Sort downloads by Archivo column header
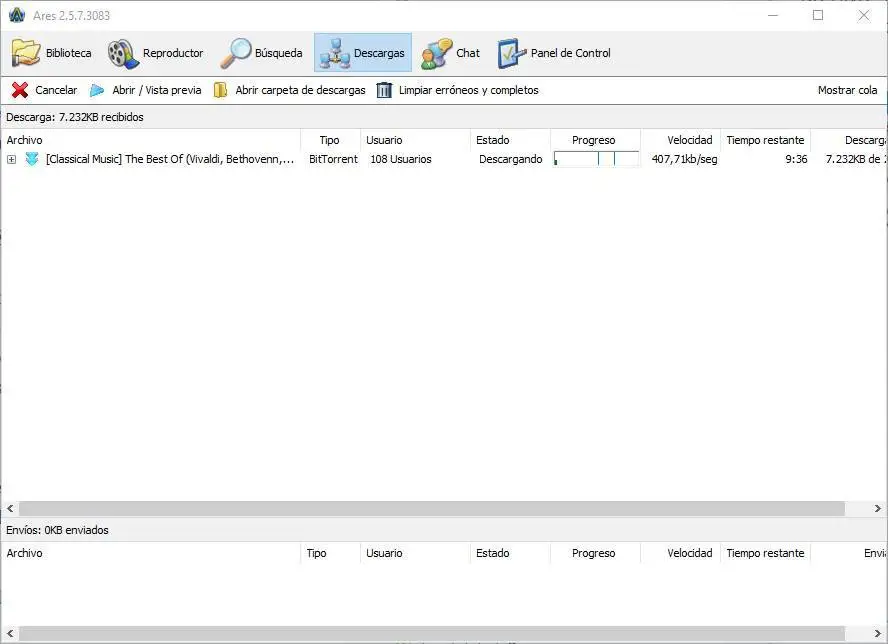This screenshot has width=888, height=644. tap(151, 140)
